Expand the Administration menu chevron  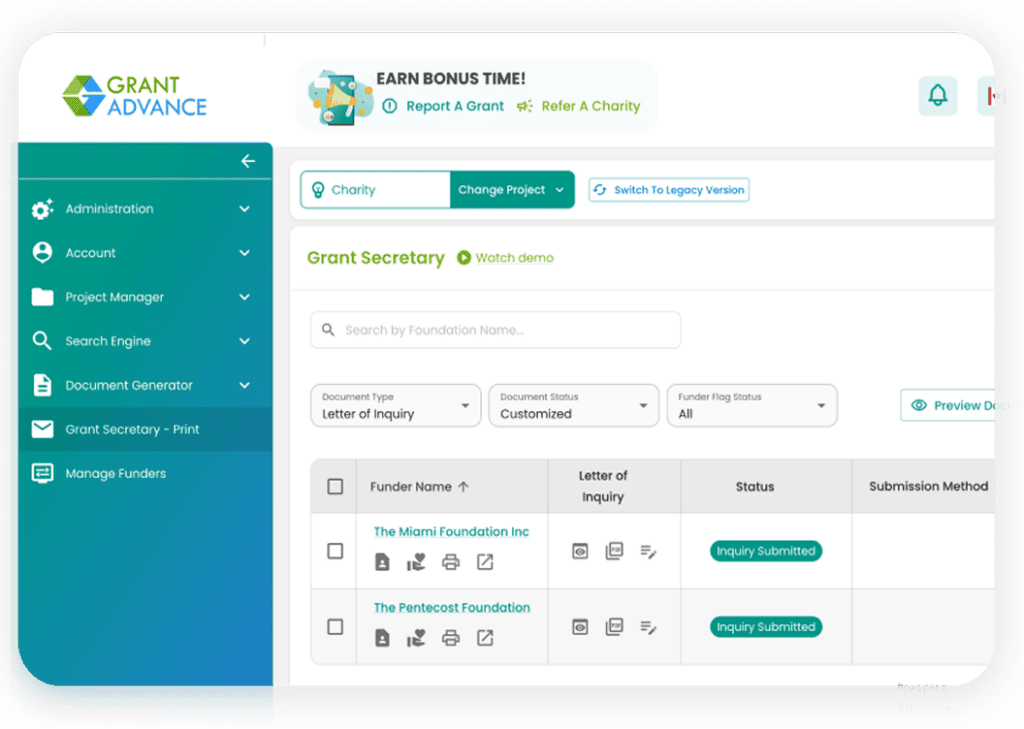pyautogui.click(x=244, y=209)
